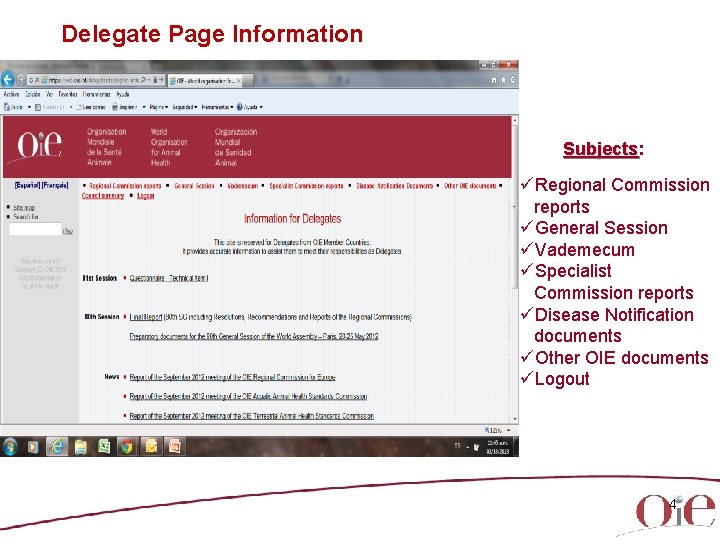Click the Inicio home command icon
The image size is (720, 540).
[6, 107]
